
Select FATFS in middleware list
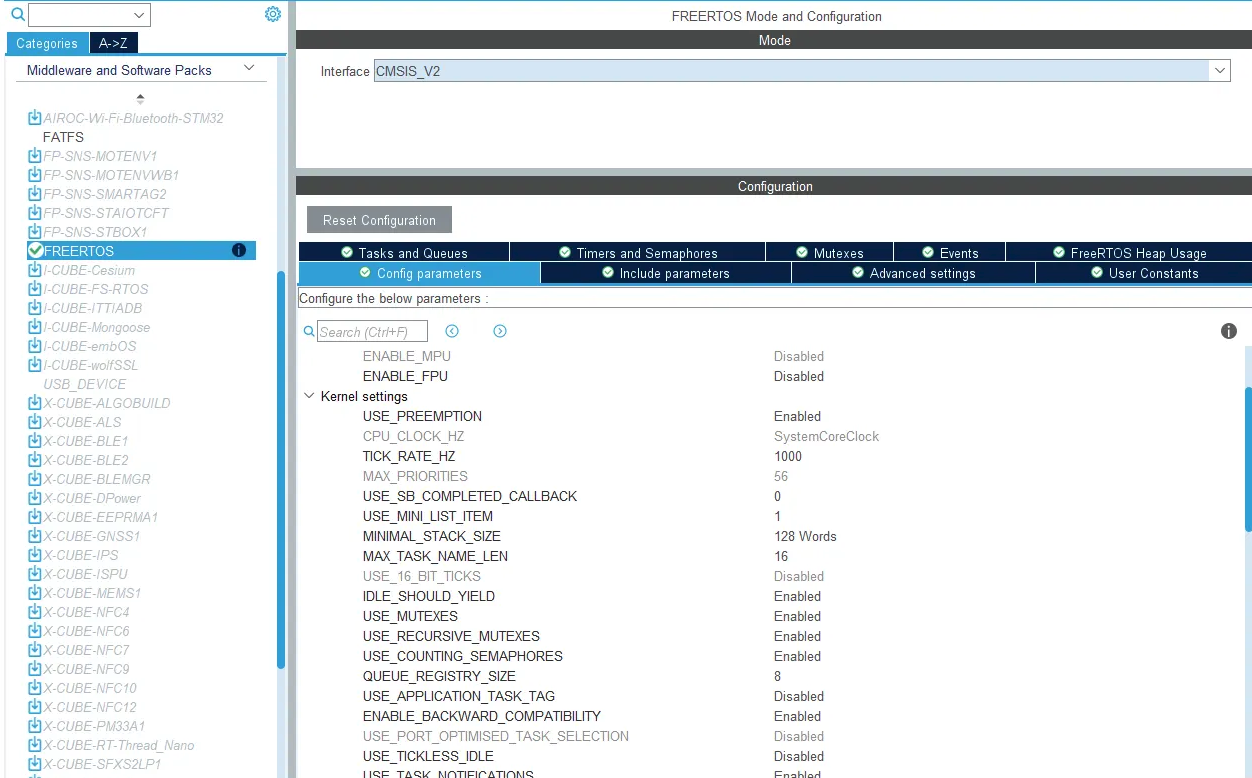point(63,137)
